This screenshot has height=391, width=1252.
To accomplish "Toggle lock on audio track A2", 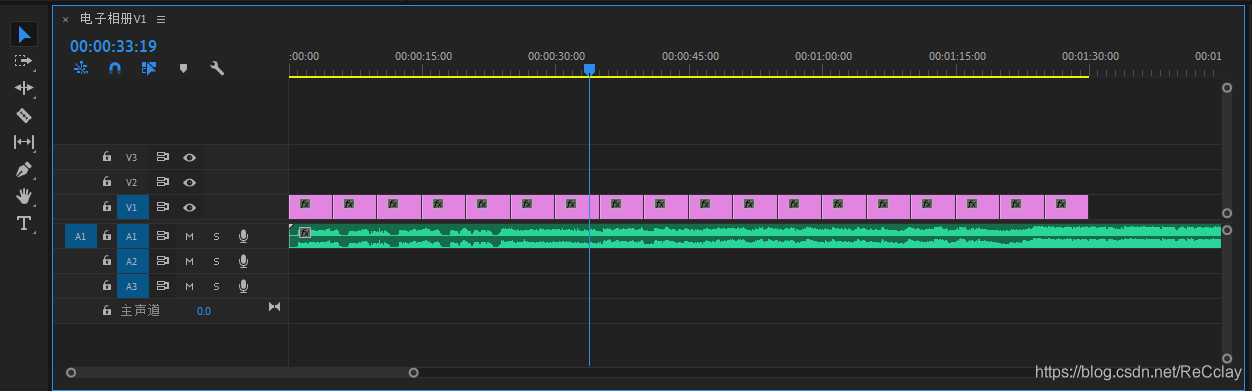I will pos(106,261).
